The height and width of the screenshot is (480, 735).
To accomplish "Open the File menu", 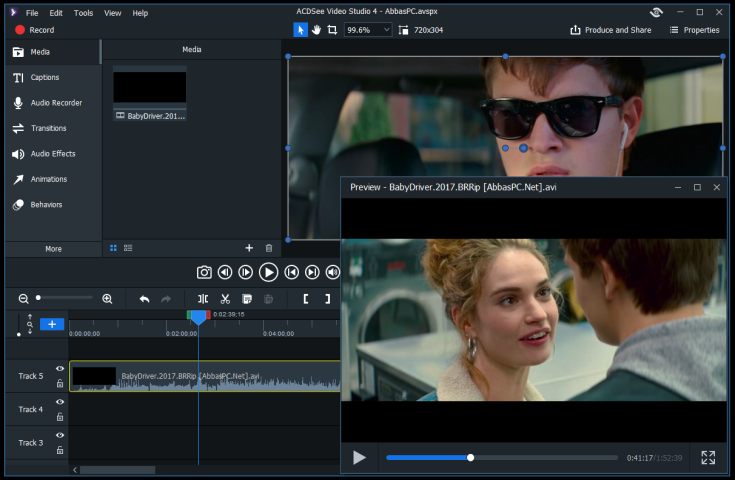I will coord(32,13).
